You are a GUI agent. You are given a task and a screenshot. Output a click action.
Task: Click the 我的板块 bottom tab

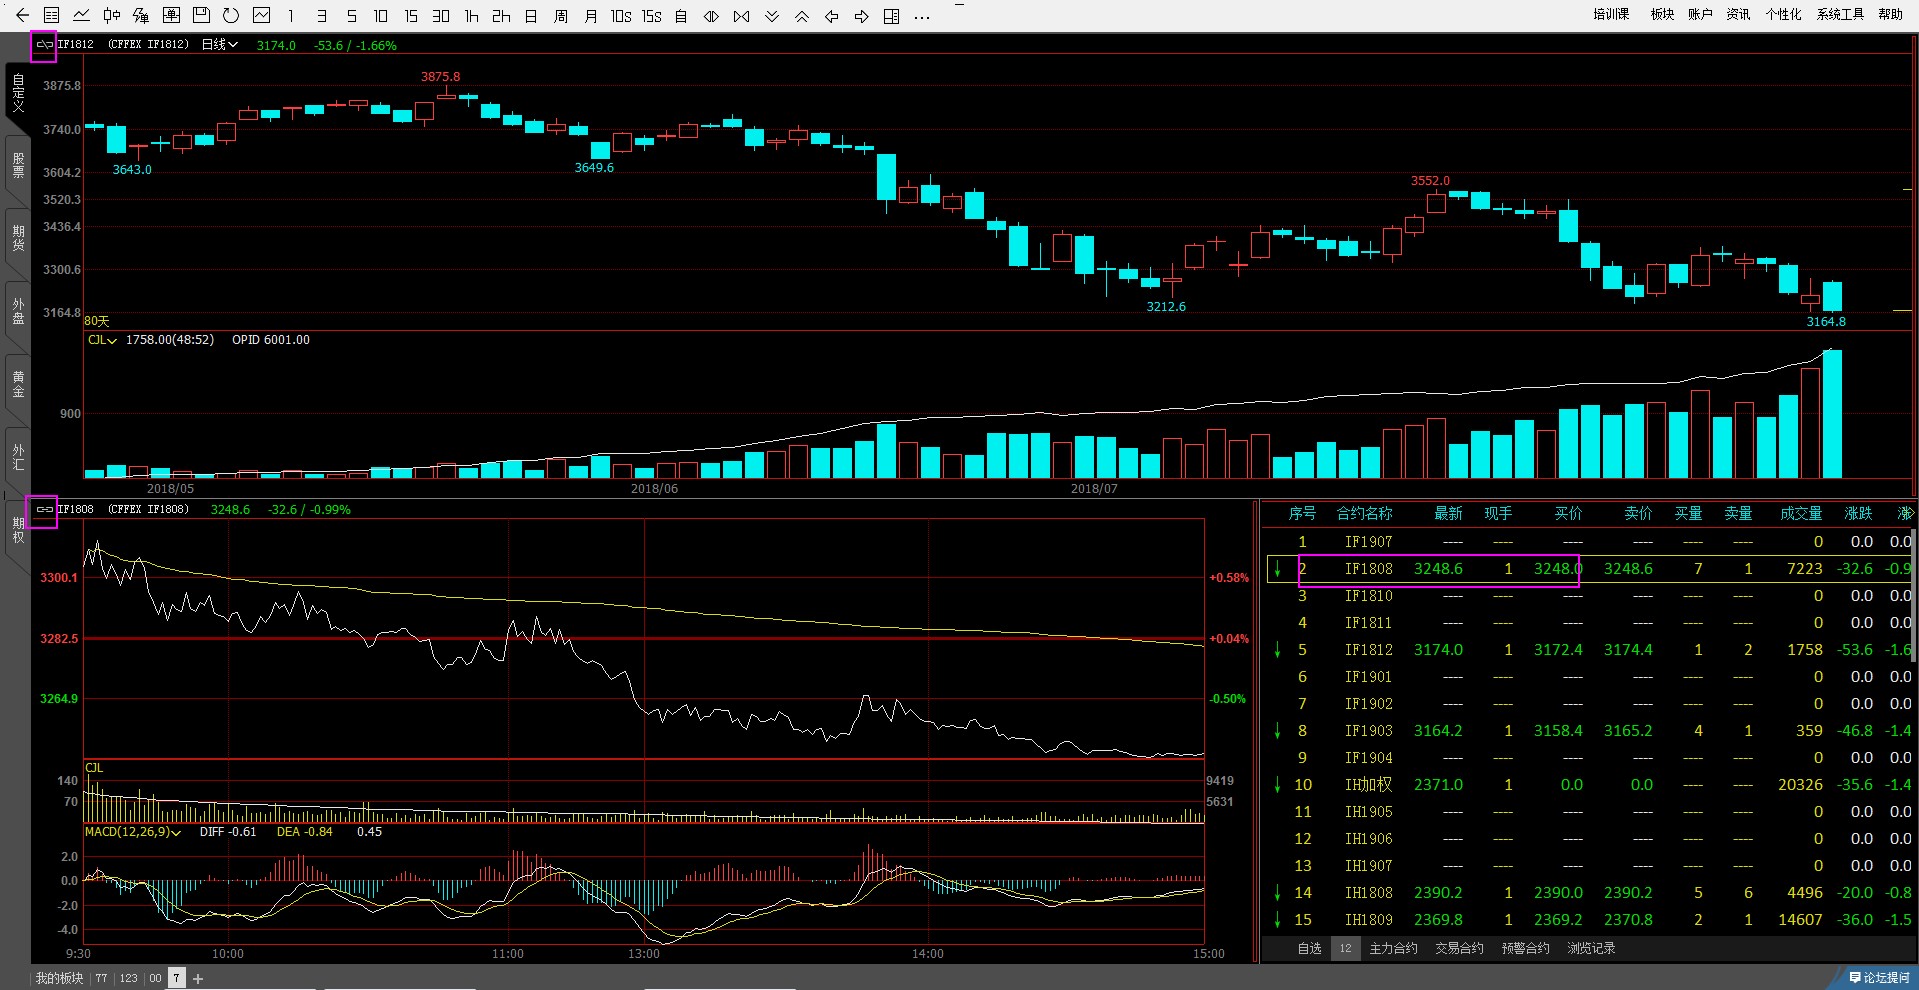pyautogui.click(x=59, y=978)
